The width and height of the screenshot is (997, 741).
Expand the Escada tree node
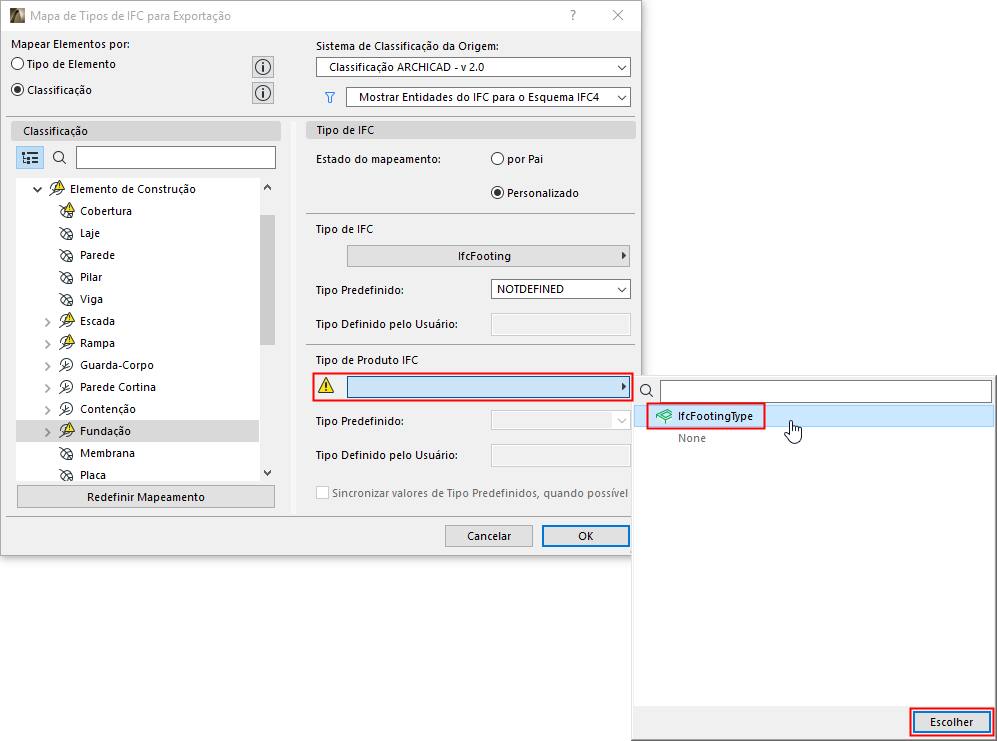point(48,322)
